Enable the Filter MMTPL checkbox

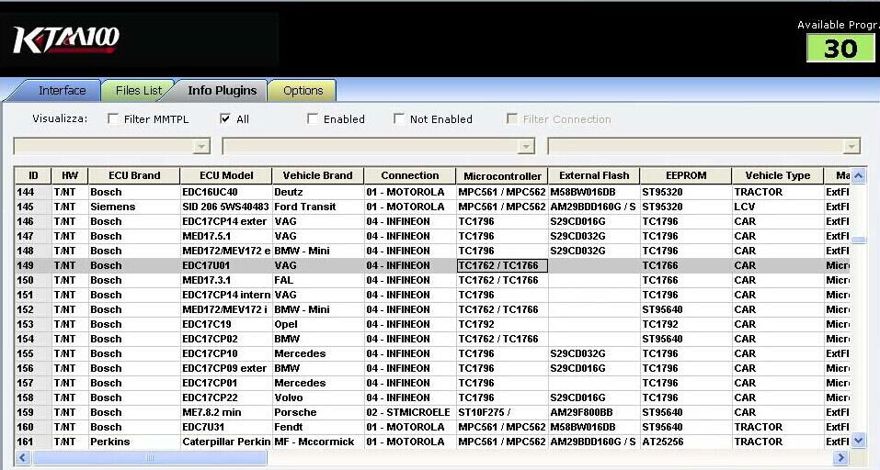[x=113, y=119]
